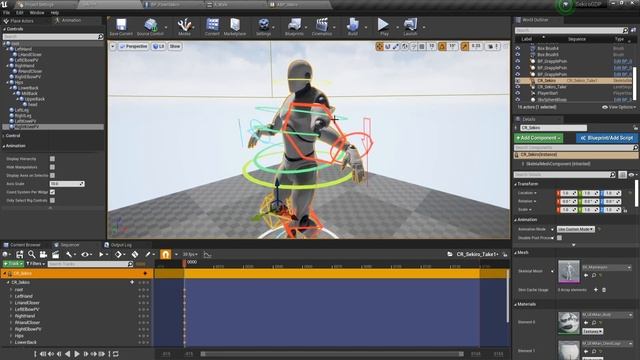Open the Window menu
The width and height of the screenshot is (640, 360).
pos(37,13)
